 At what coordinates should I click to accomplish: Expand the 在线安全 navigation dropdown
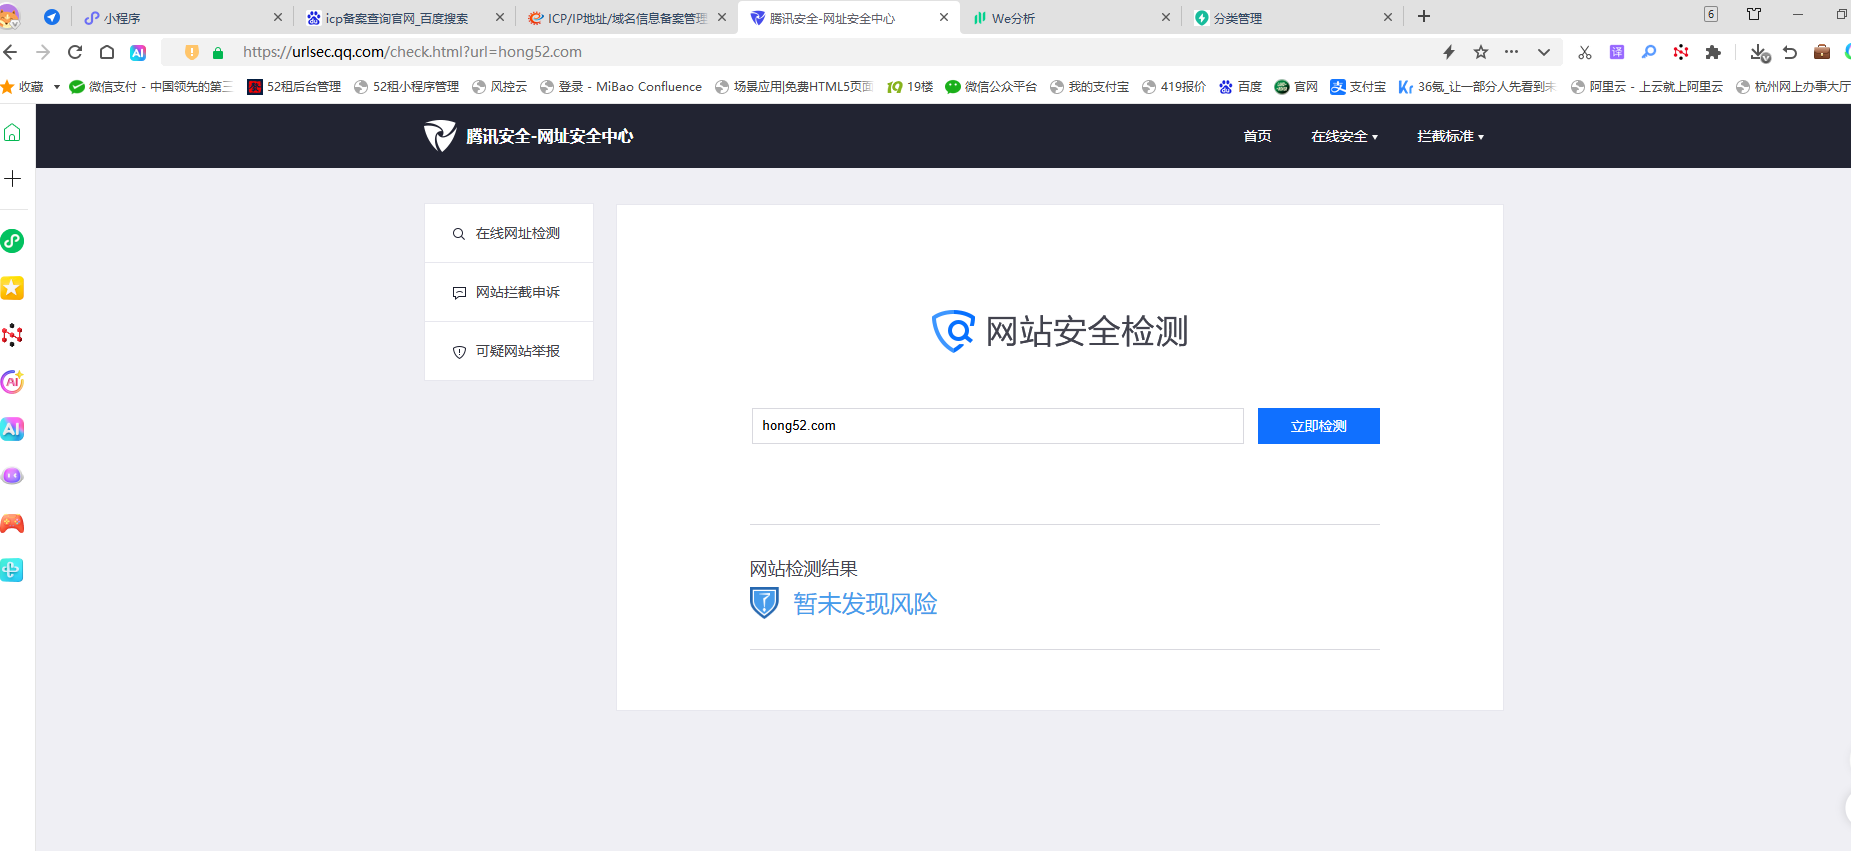point(1344,136)
